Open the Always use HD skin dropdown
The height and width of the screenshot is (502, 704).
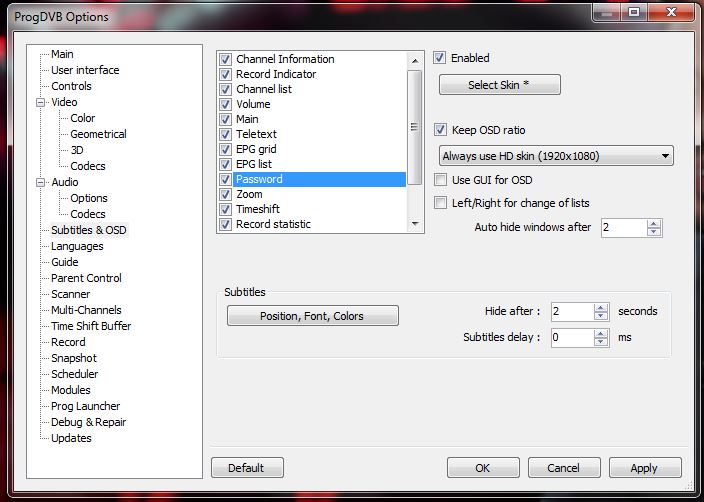tap(556, 156)
